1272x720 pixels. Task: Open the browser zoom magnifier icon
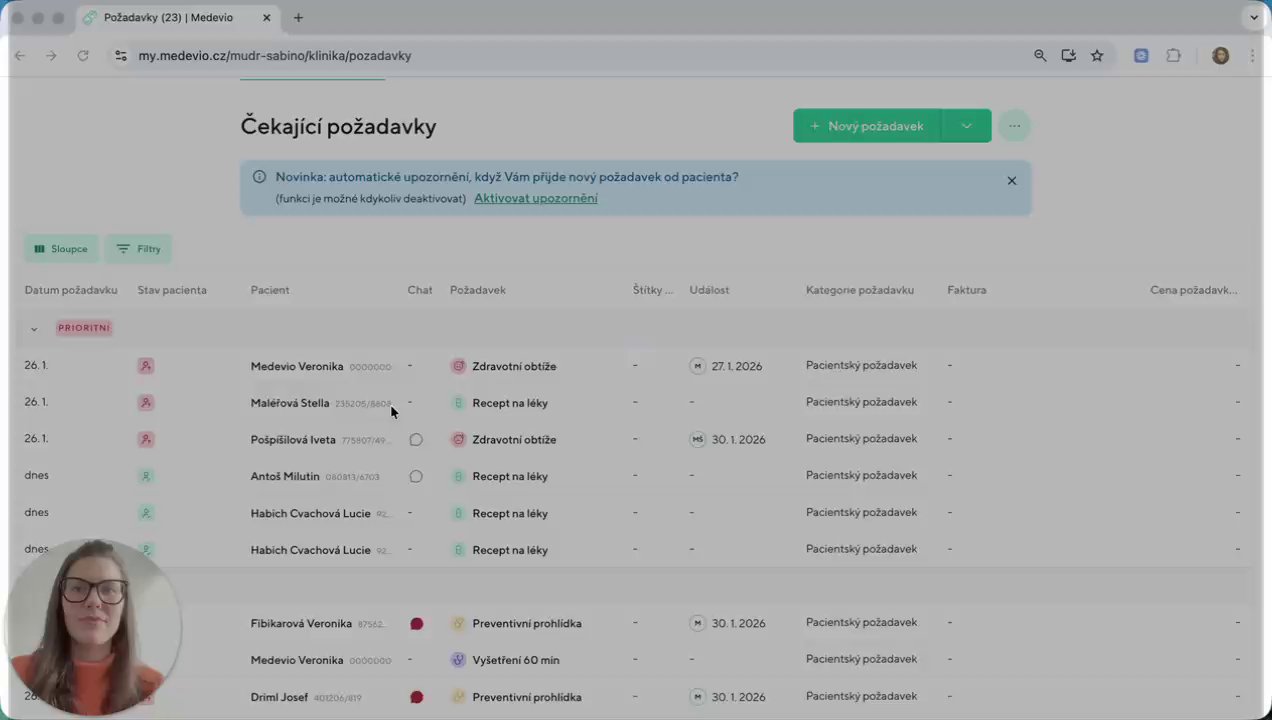pyautogui.click(x=1040, y=56)
